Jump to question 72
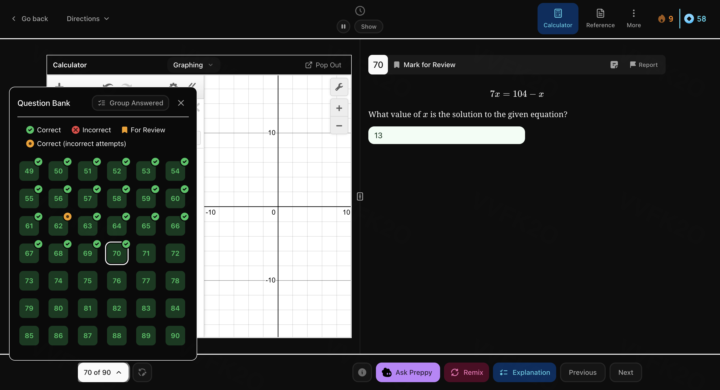This screenshot has width=720, height=390. pyautogui.click(x=175, y=253)
